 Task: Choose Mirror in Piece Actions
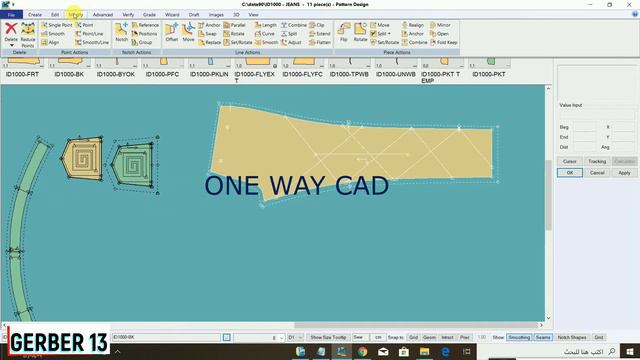[440, 25]
